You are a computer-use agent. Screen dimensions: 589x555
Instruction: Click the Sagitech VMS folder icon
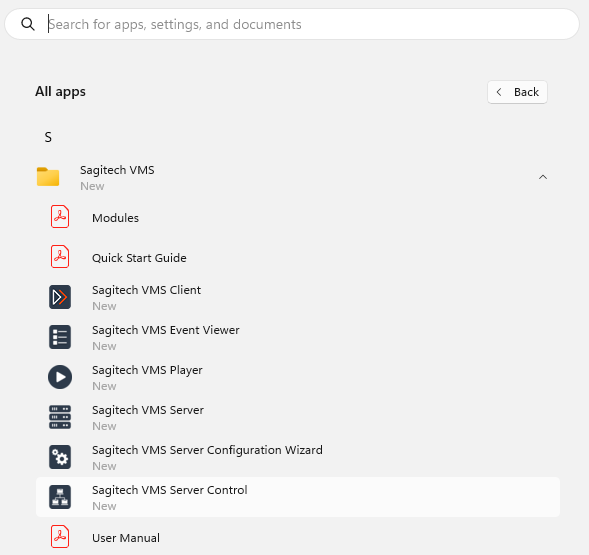[x=48, y=177]
